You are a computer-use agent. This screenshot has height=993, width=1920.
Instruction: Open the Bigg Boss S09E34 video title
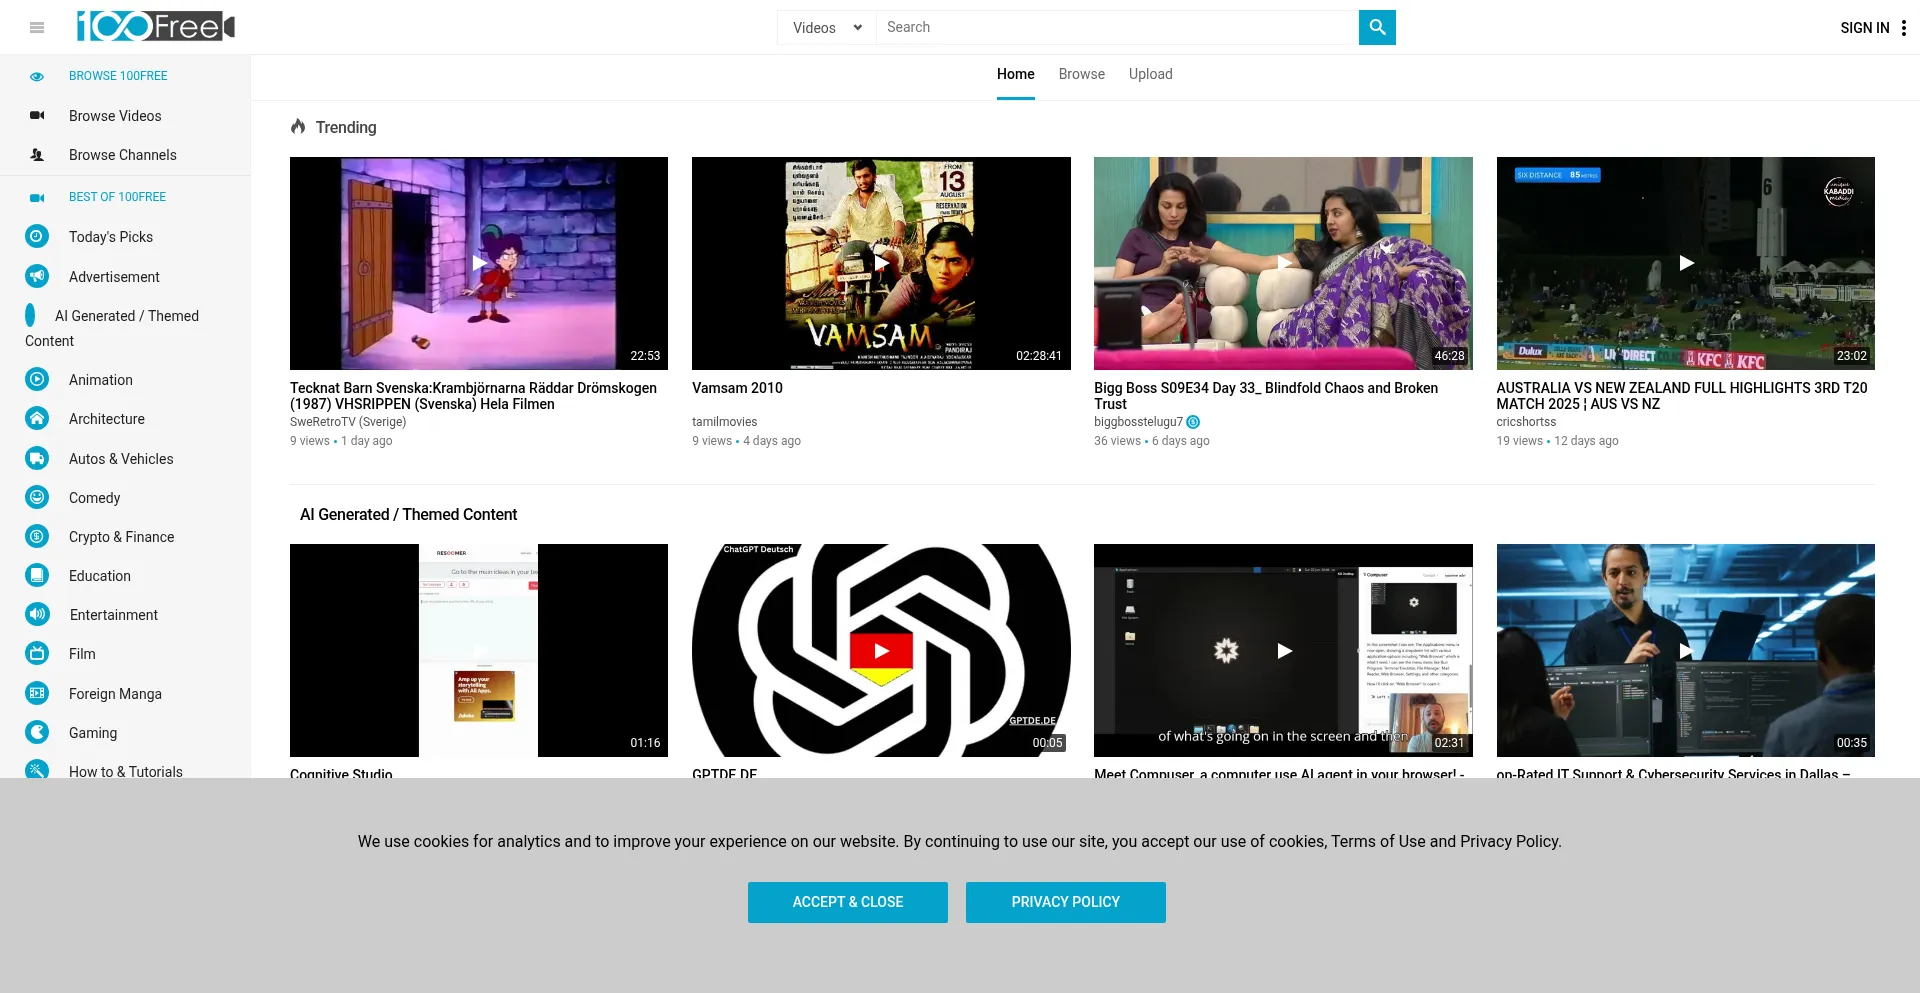click(1266, 396)
